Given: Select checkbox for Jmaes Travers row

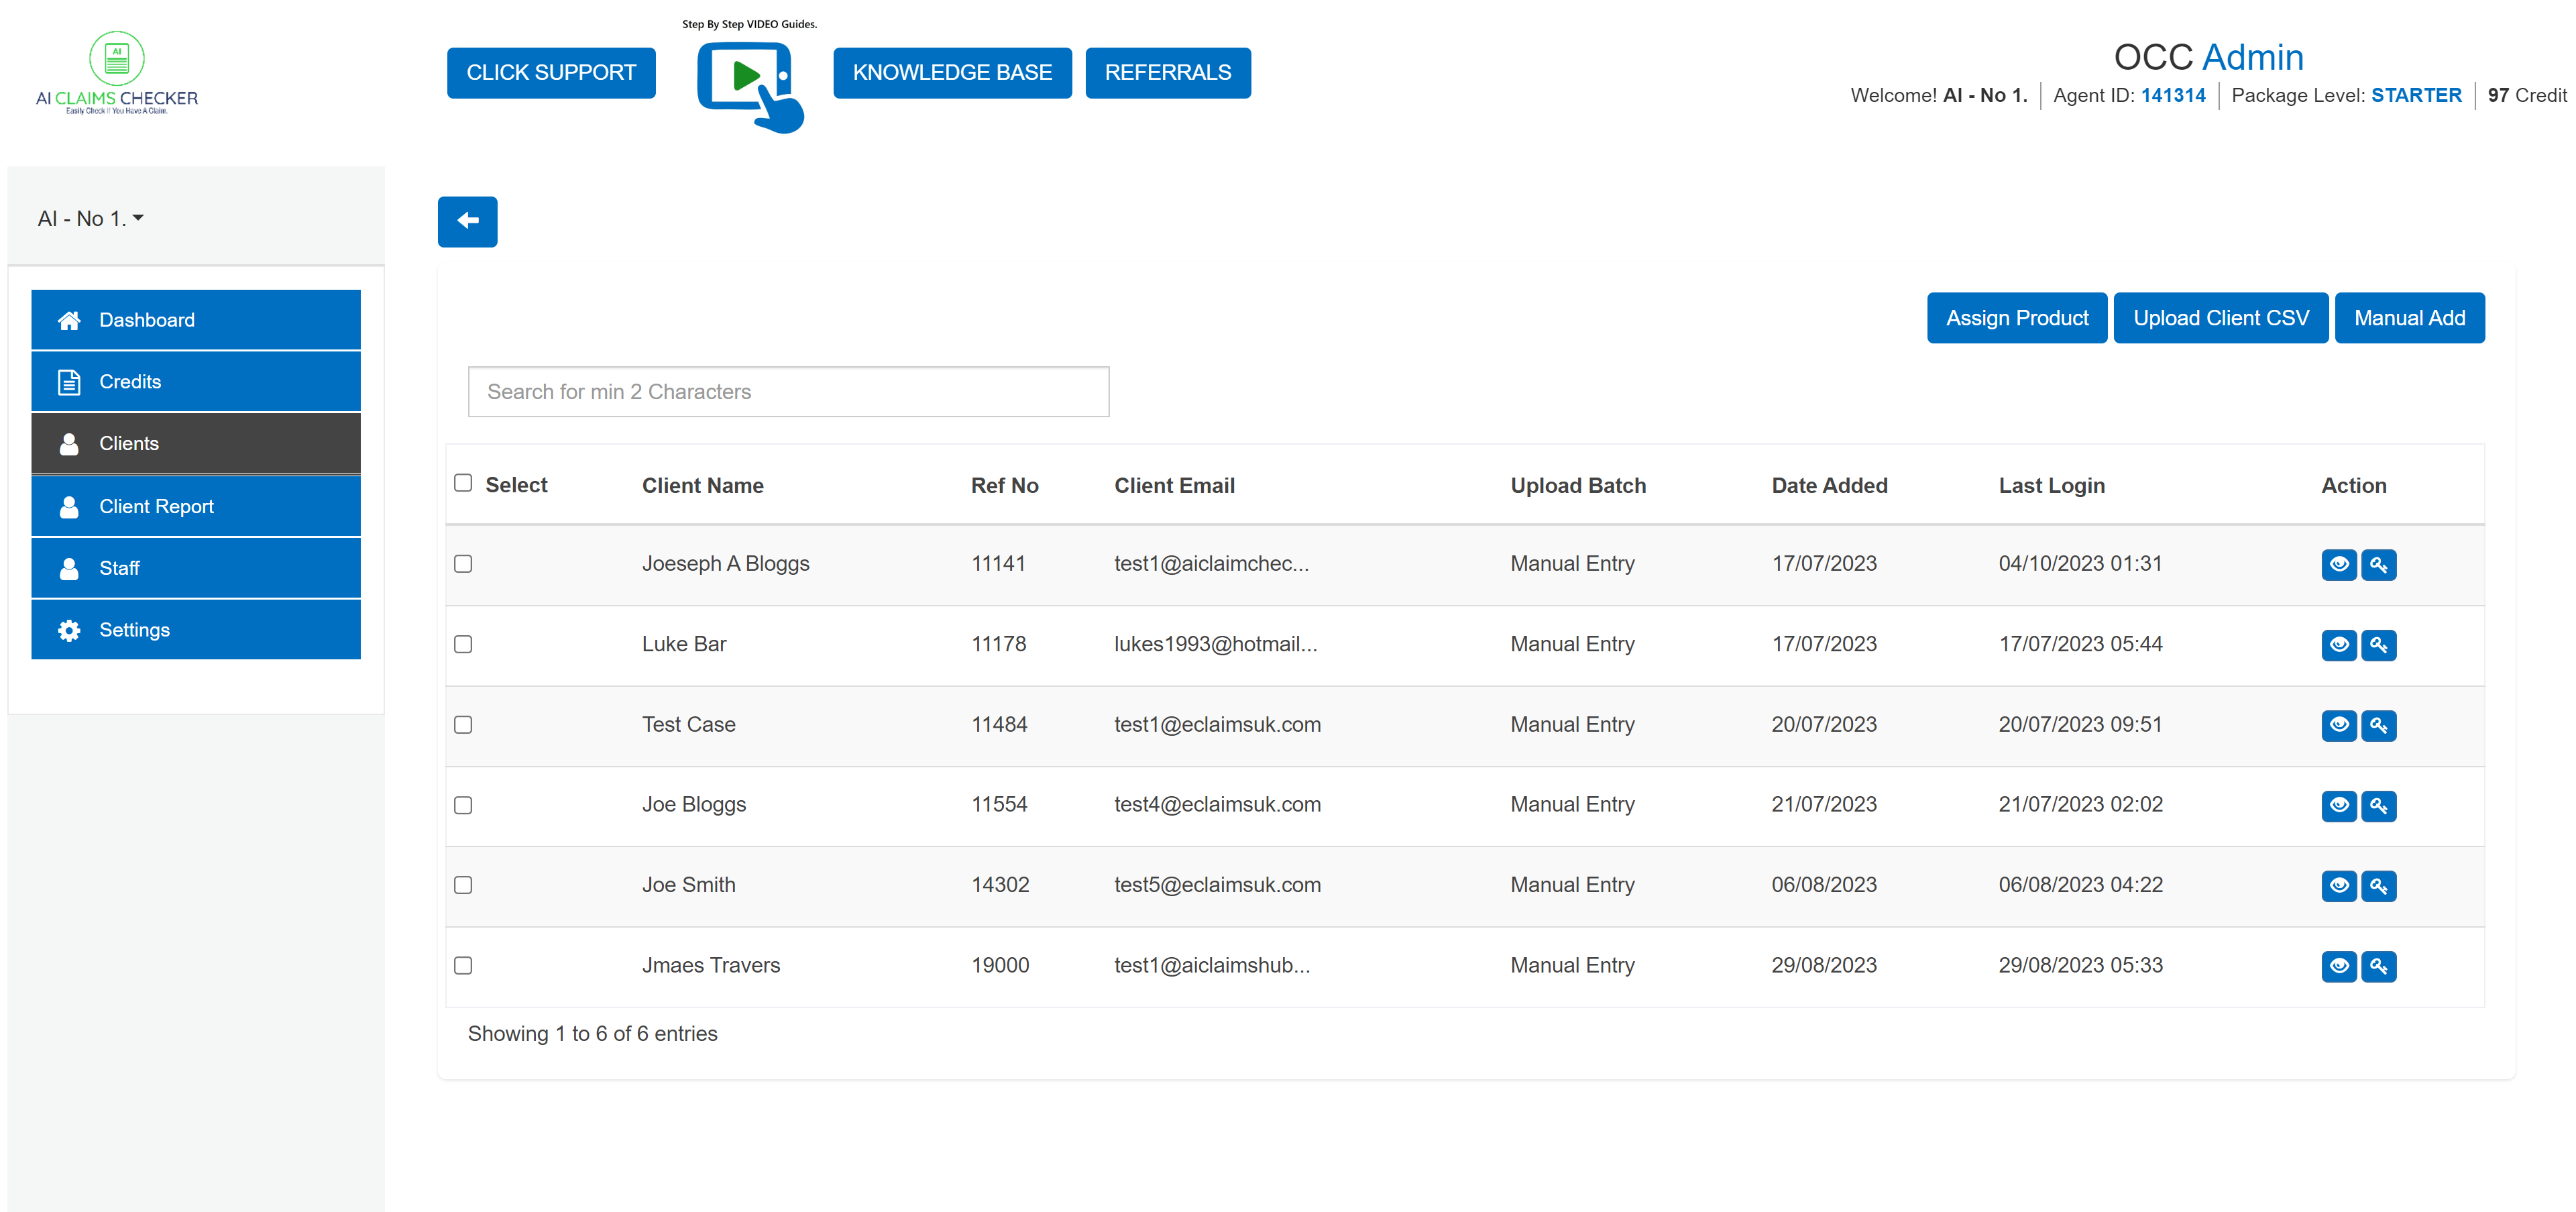Looking at the screenshot, I should [463, 965].
